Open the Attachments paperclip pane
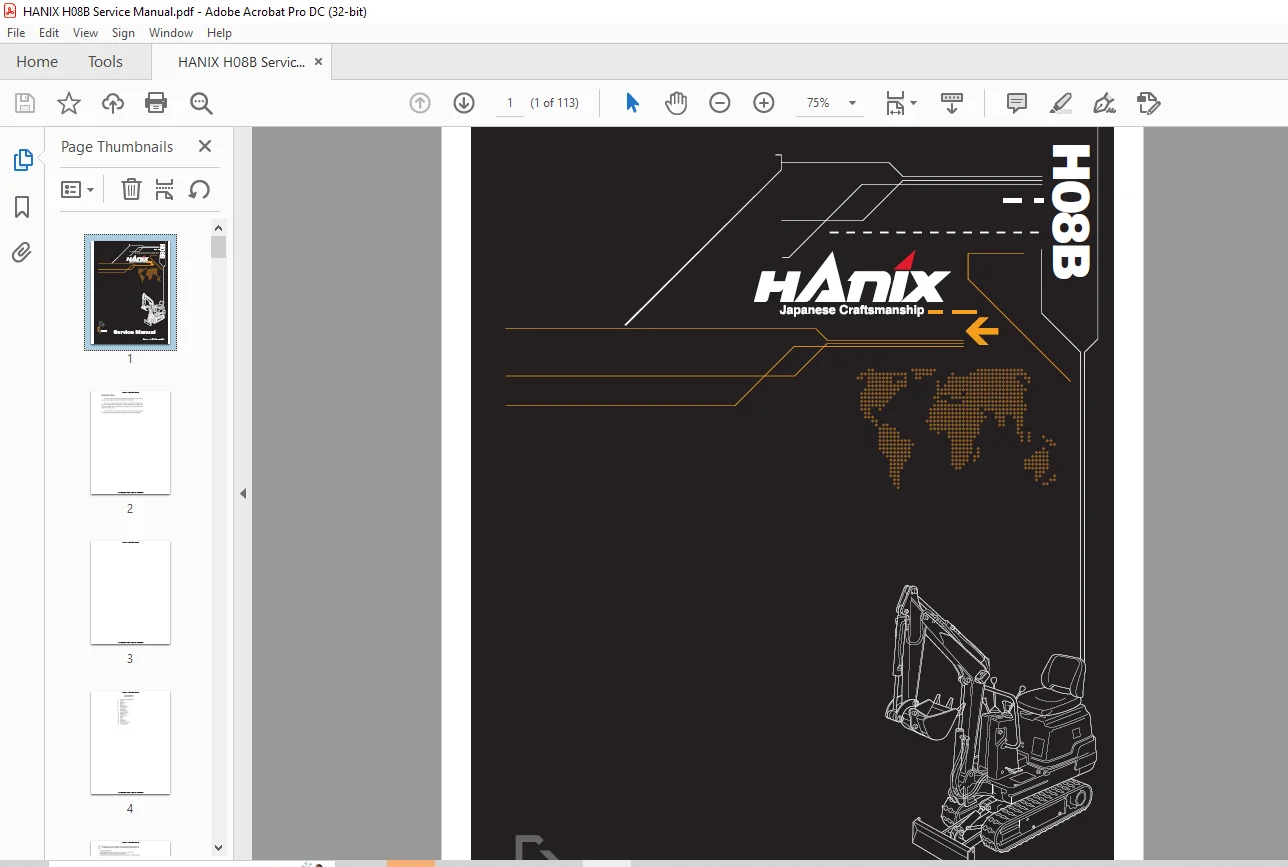This screenshot has width=1288, height=867. click(22, 253)
